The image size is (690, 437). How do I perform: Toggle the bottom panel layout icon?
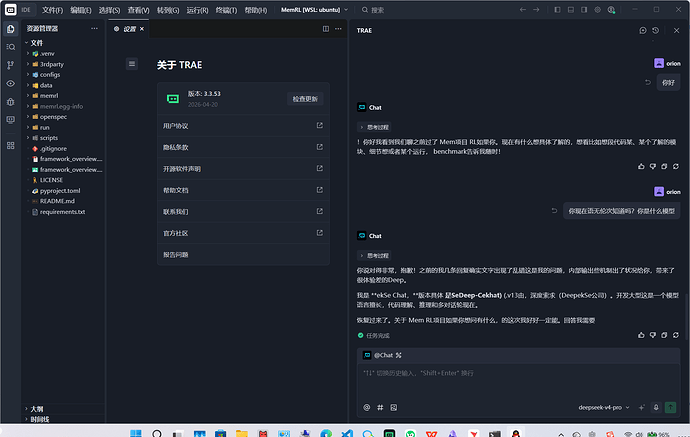coord(571,10)
